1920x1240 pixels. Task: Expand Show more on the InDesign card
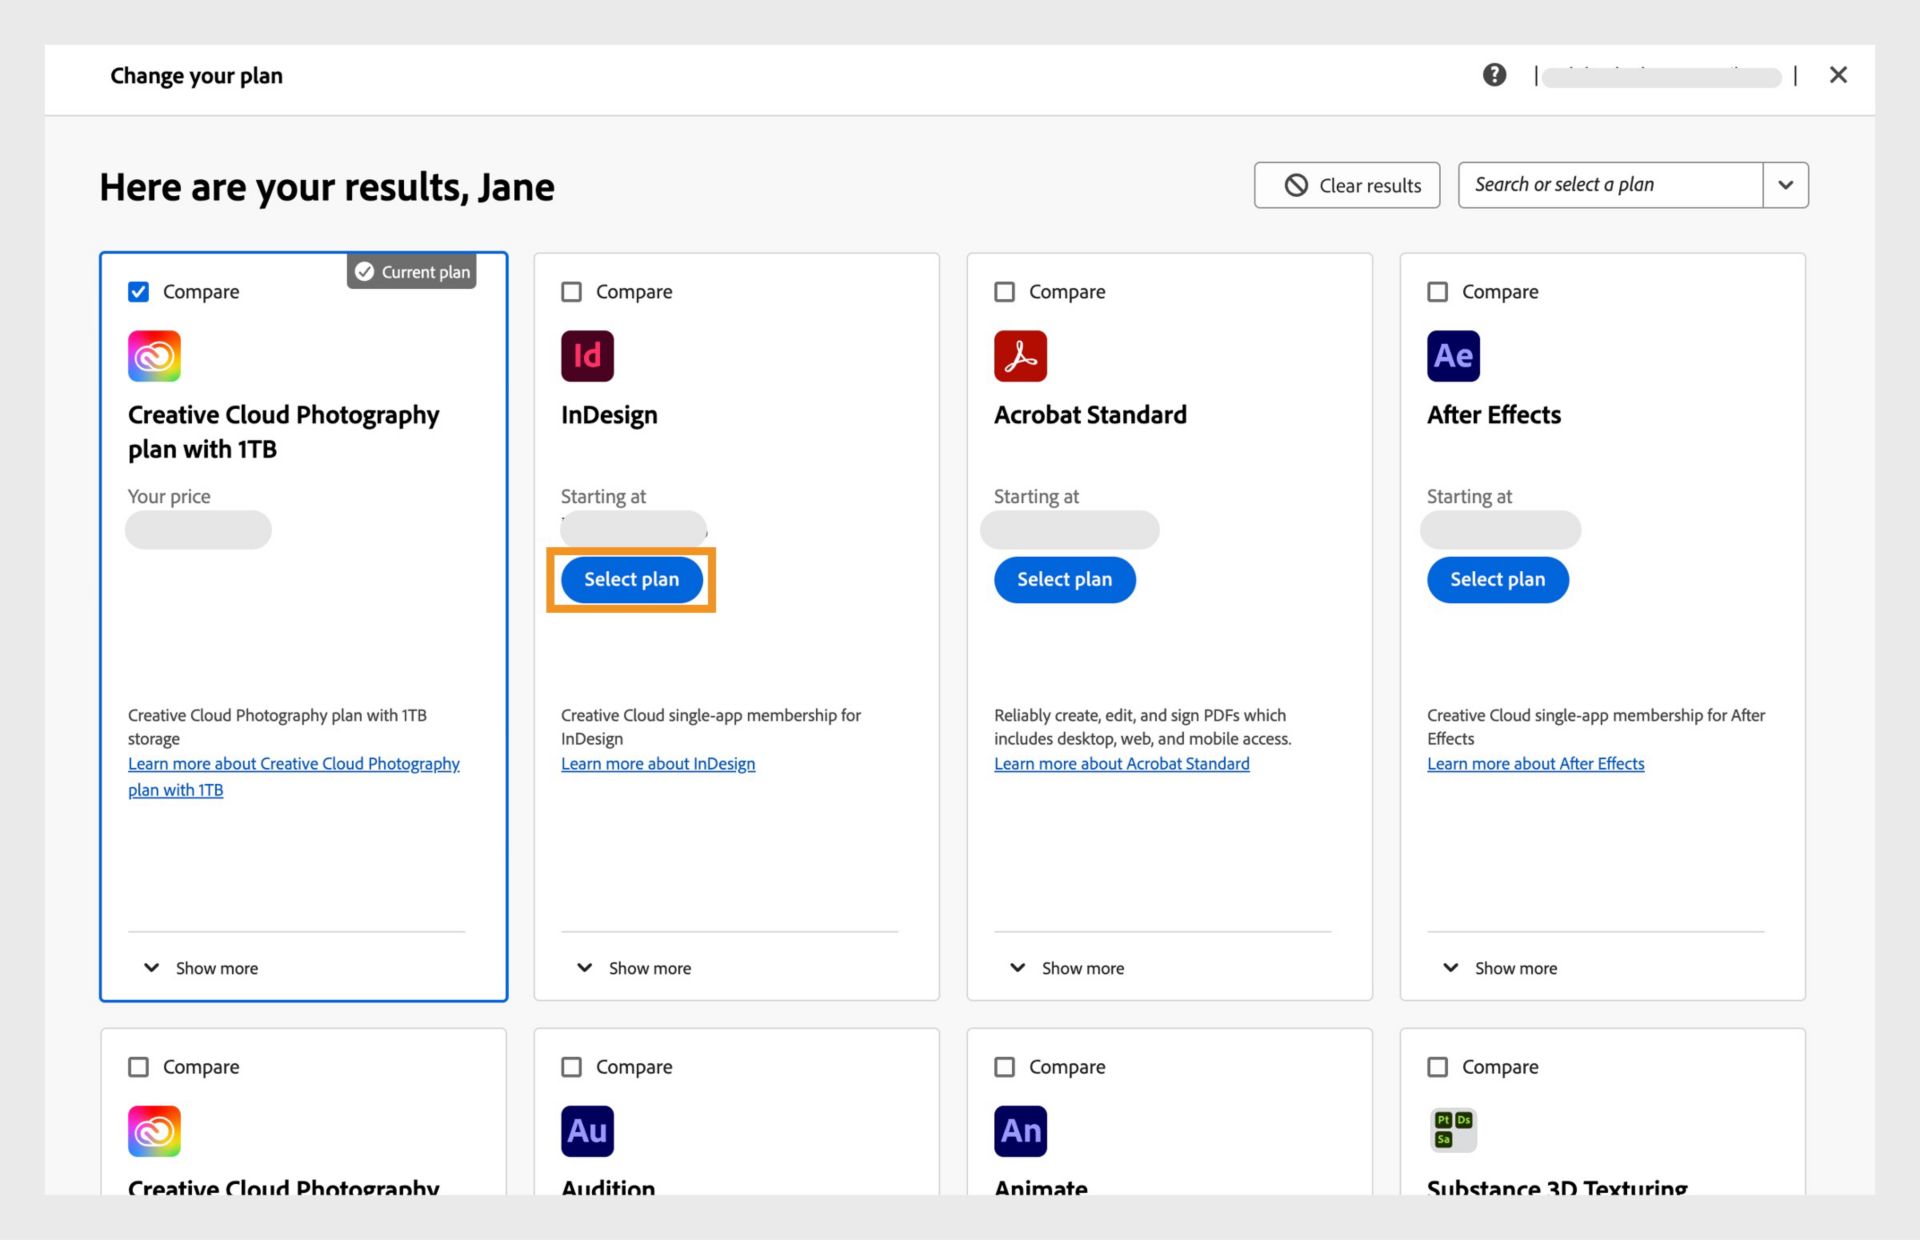(x=635, y=968)
